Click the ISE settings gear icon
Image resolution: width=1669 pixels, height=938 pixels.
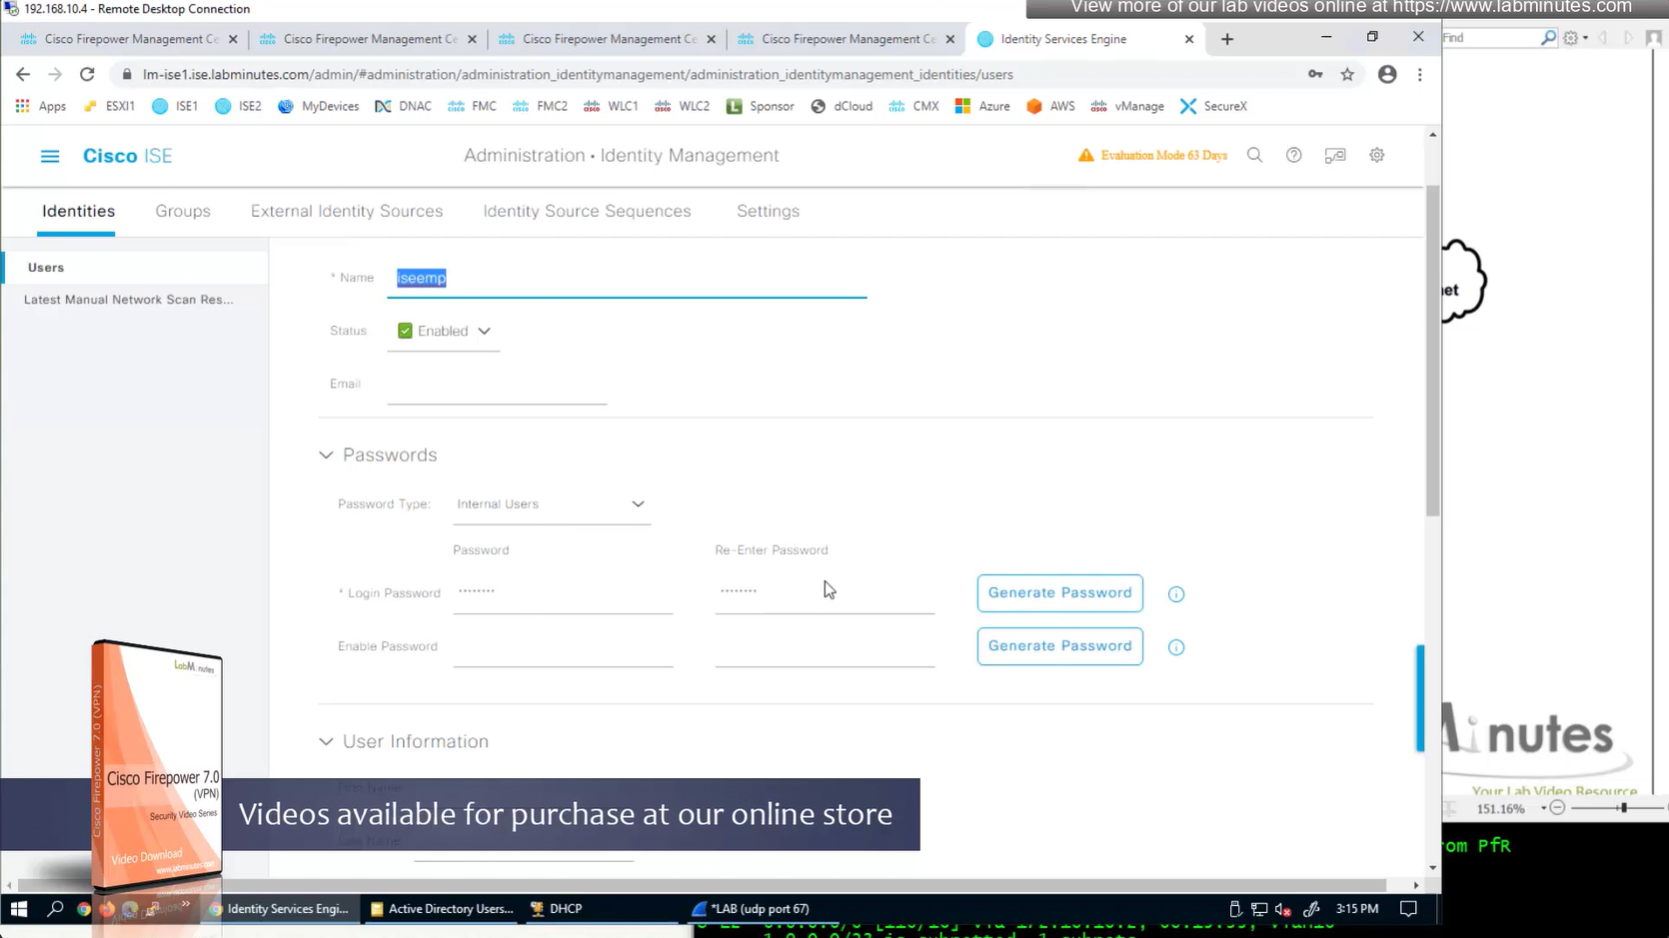pos(1376,156)
